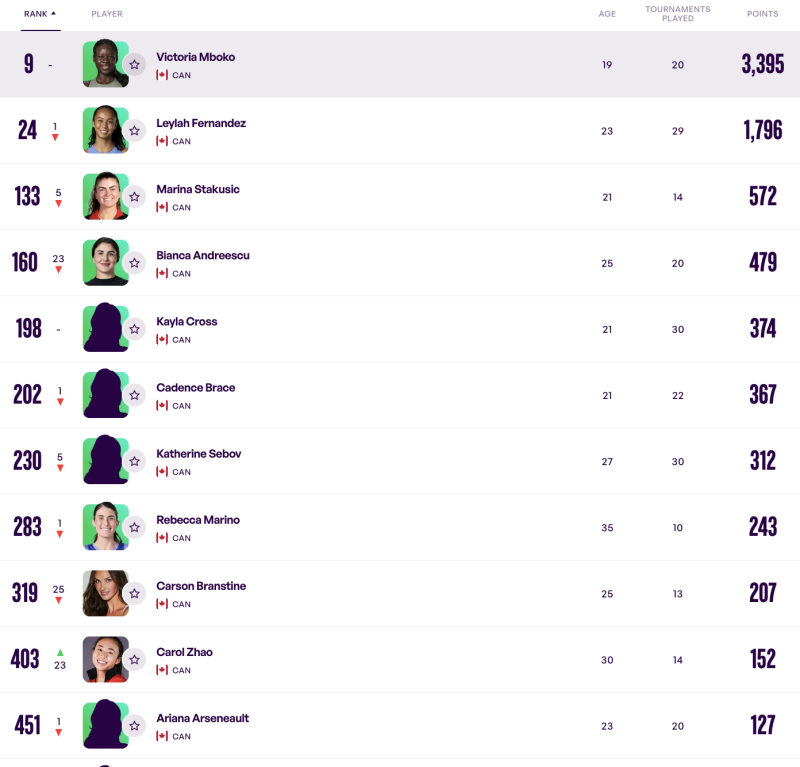Click star icon next to Cadence Brace
Image resolution: width=800 pixels, height=767 pixels.
click(134, 395)
